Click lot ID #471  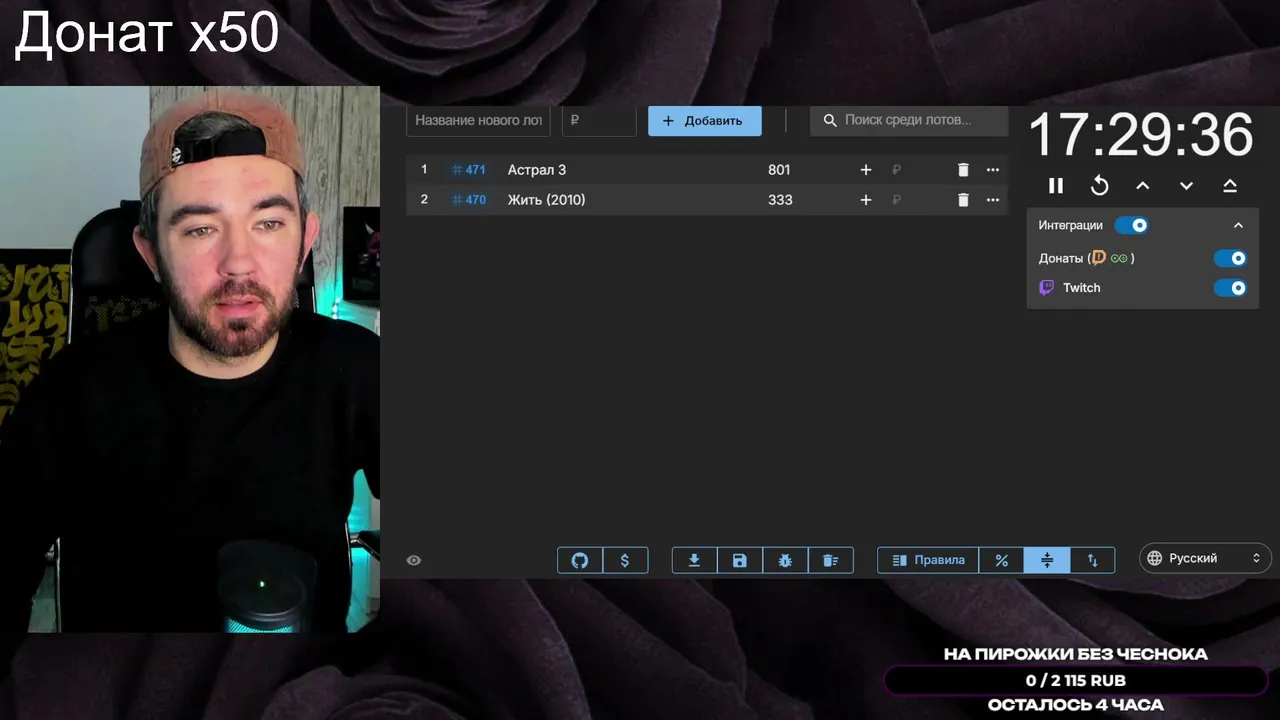click(x=469, y=170)
